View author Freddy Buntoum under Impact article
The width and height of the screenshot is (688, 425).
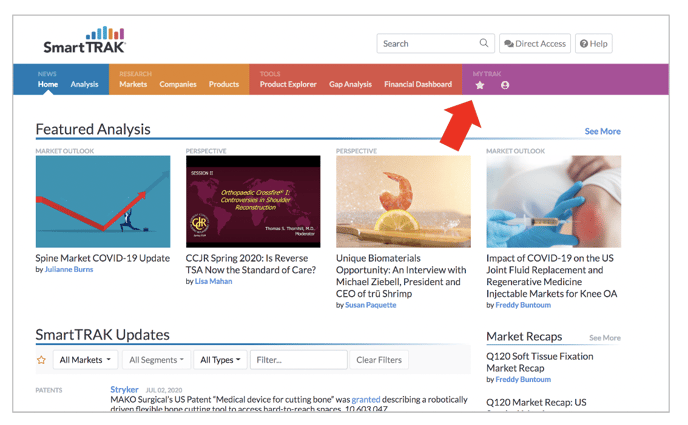(x=523, y=305)
